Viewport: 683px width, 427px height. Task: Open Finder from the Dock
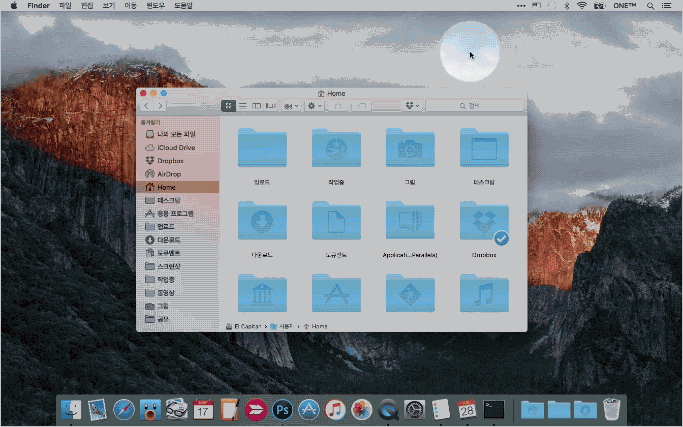pyautogui.click(x=71, y=410)
